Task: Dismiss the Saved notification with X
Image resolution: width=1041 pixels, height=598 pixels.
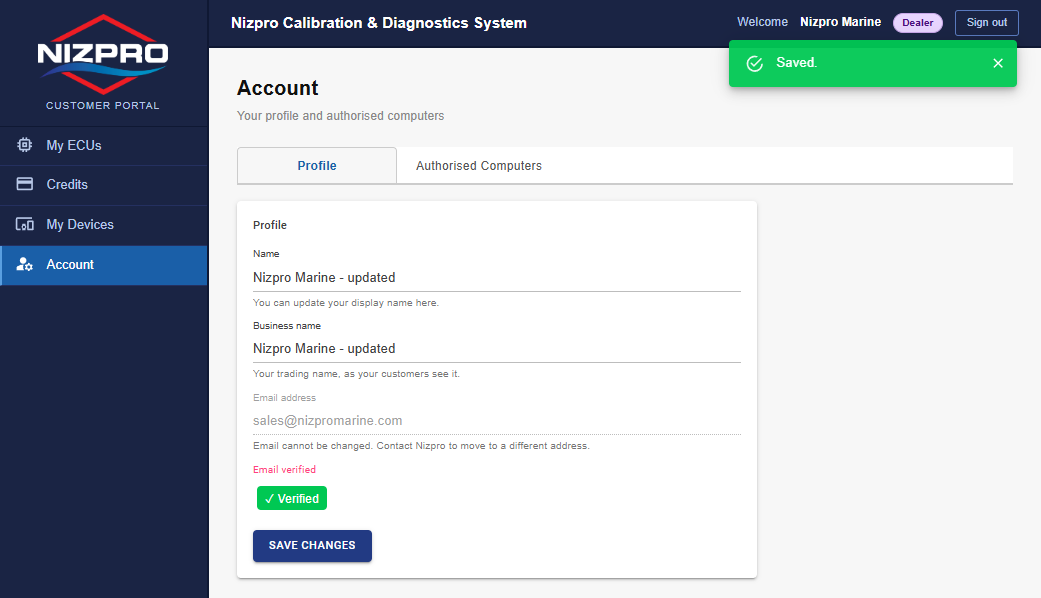Action: tap(998, 63)
